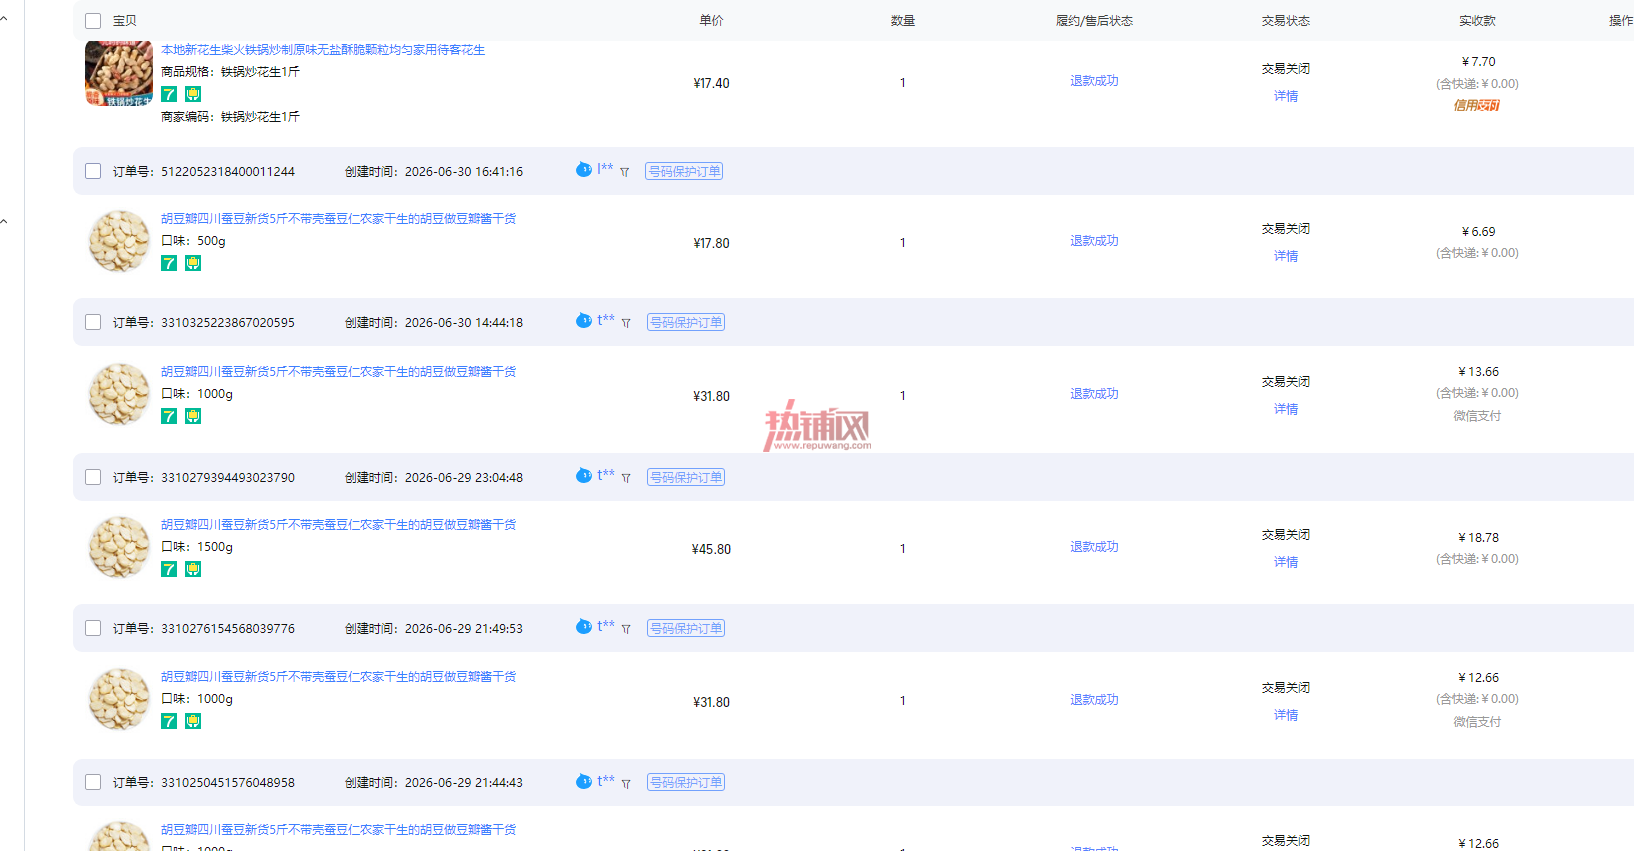Click filter funnel icon beside buyer l**
Viewport: 1634px width, 851px height.
tap(624, 172)
